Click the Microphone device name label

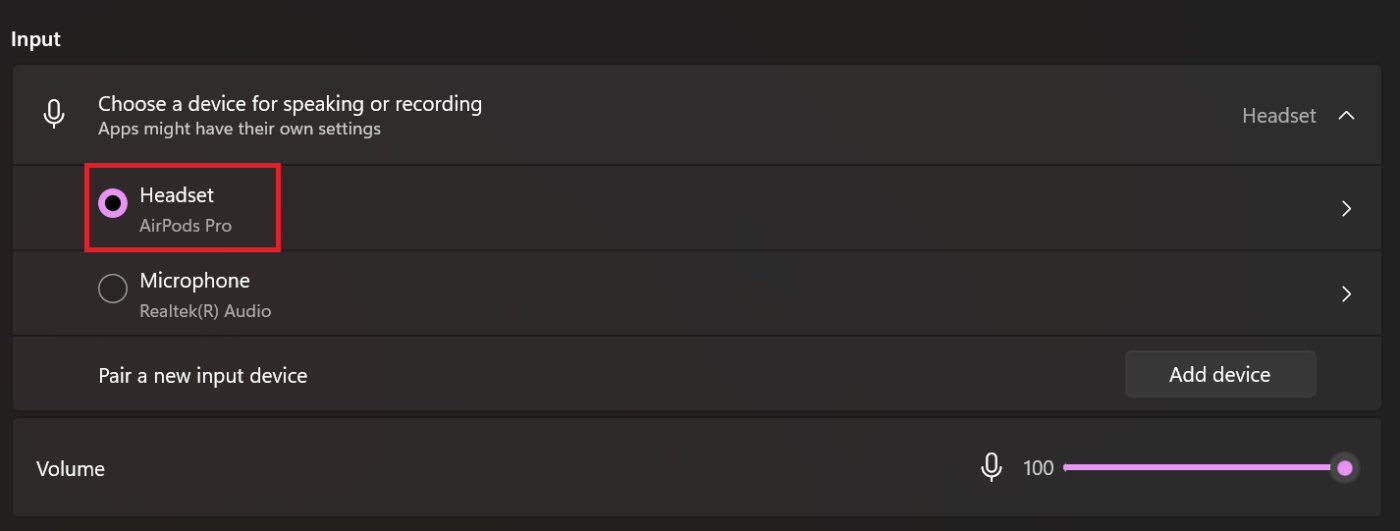(x=195, y=280)
